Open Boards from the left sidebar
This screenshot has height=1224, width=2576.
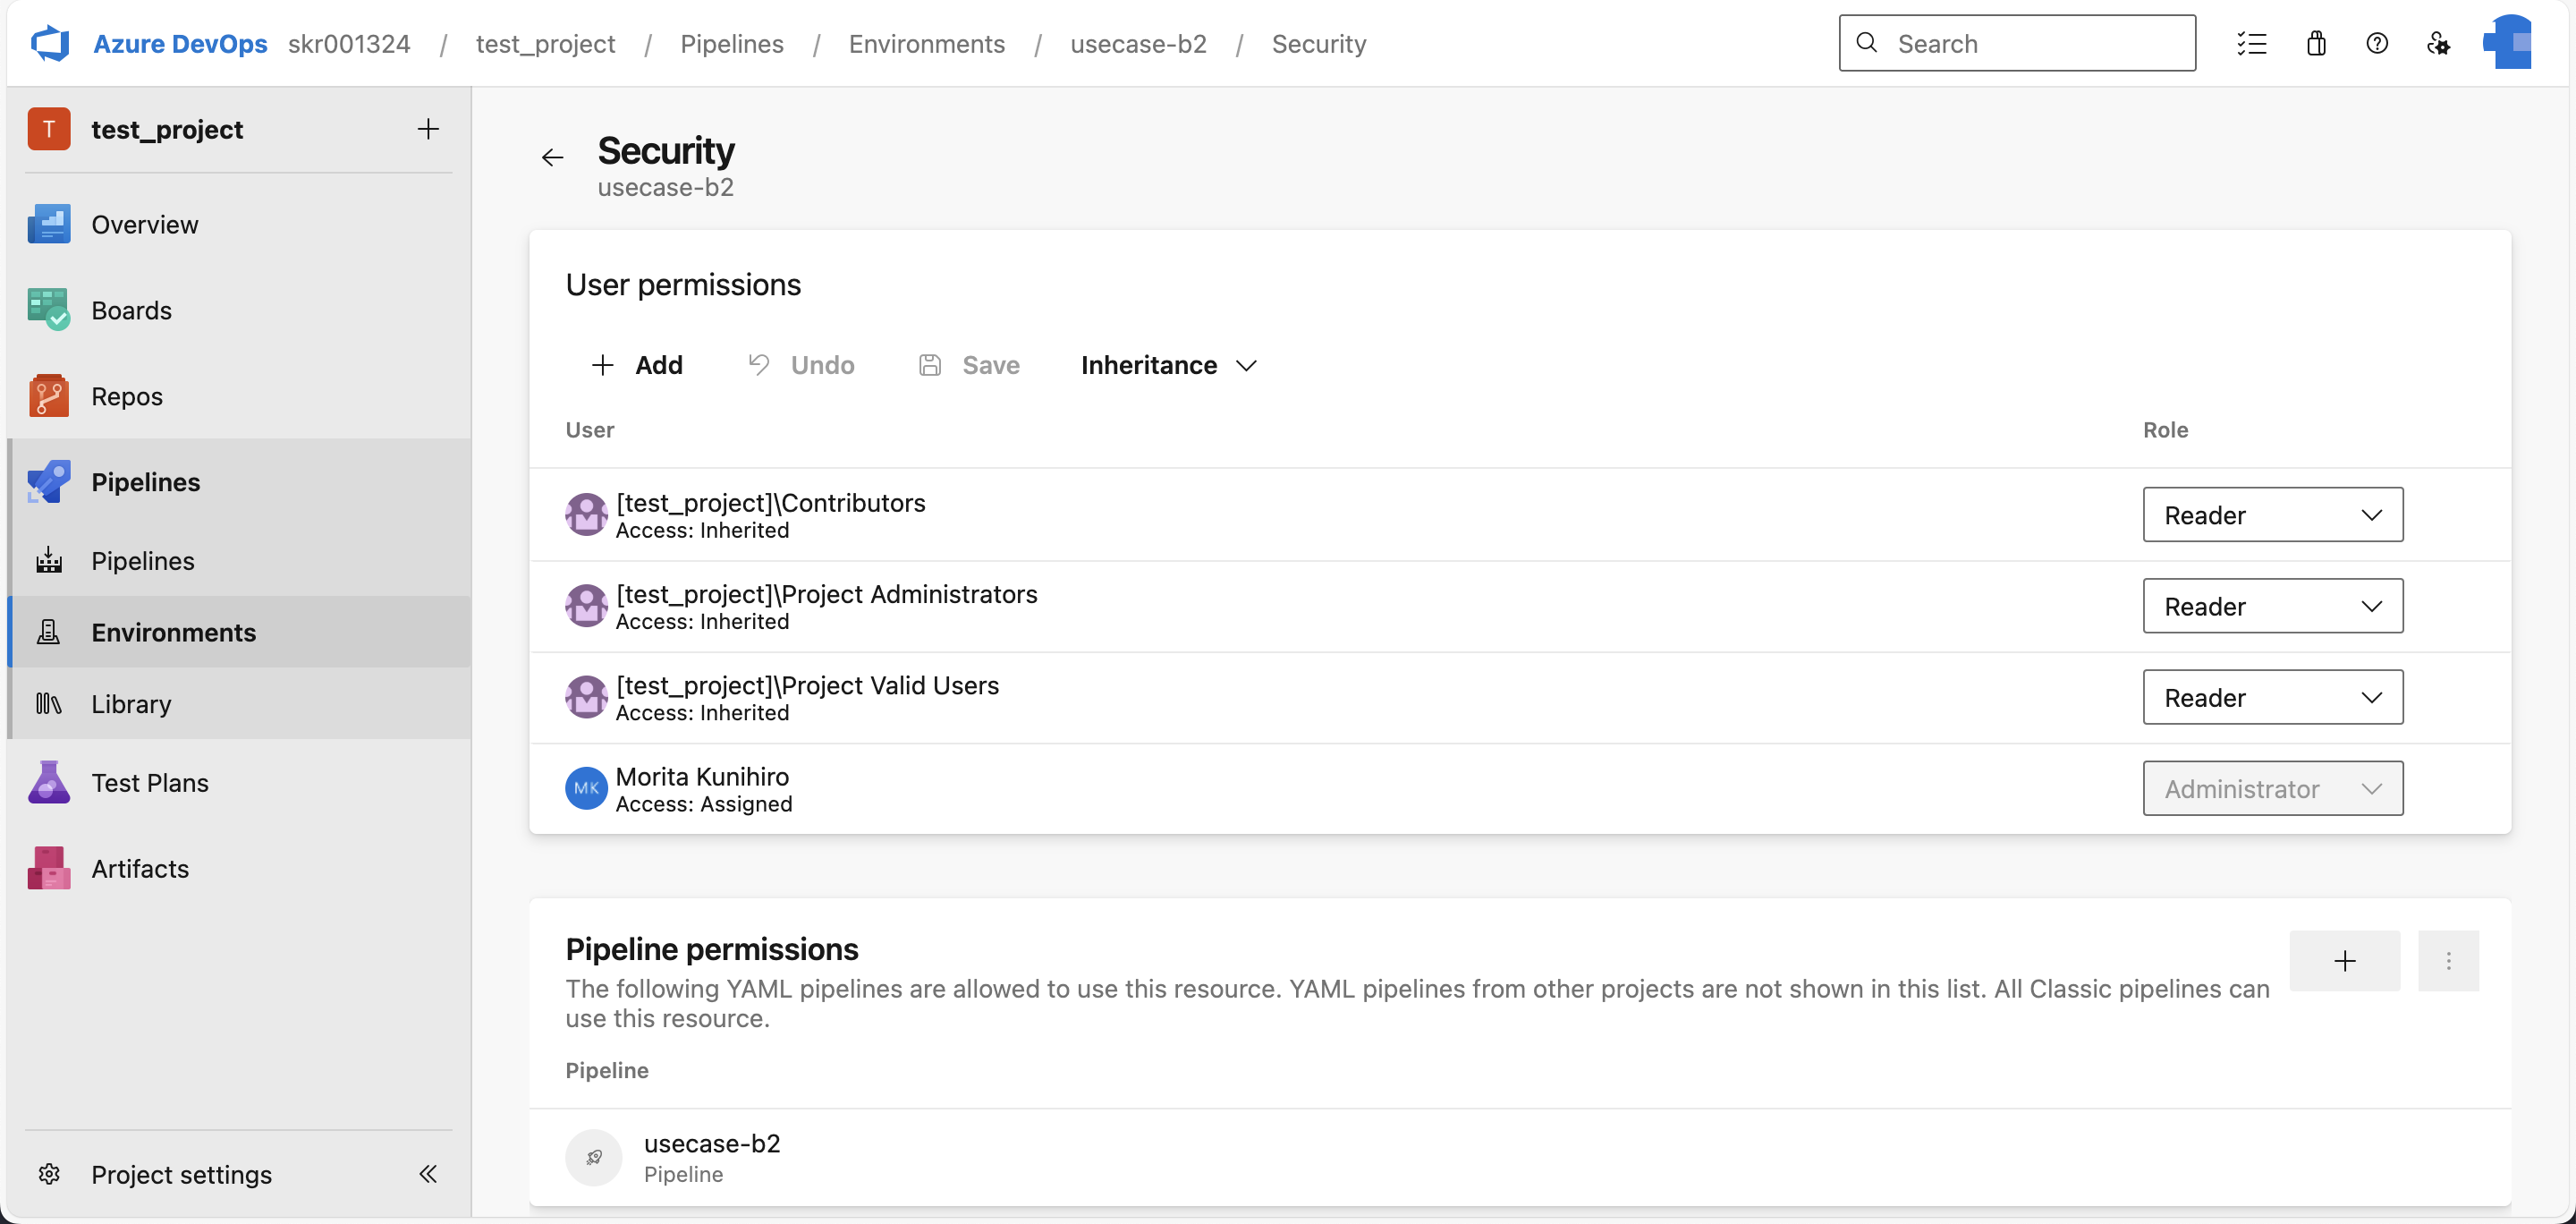131,310
